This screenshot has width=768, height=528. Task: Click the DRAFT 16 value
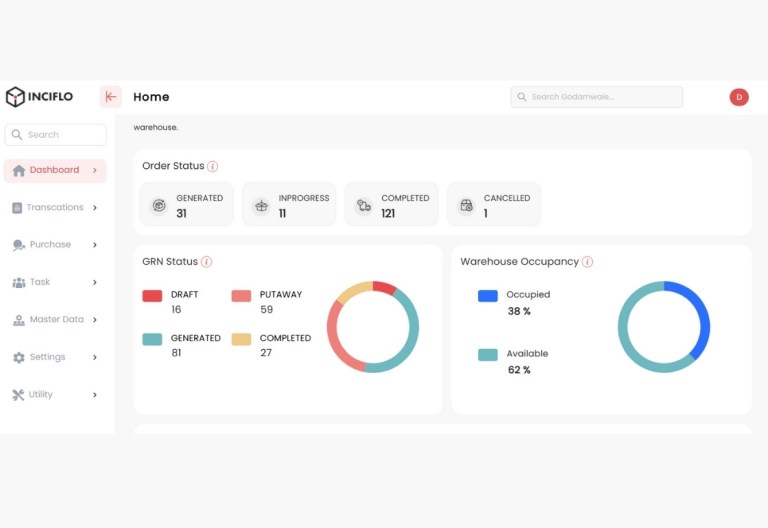click(x=176, y=310)
